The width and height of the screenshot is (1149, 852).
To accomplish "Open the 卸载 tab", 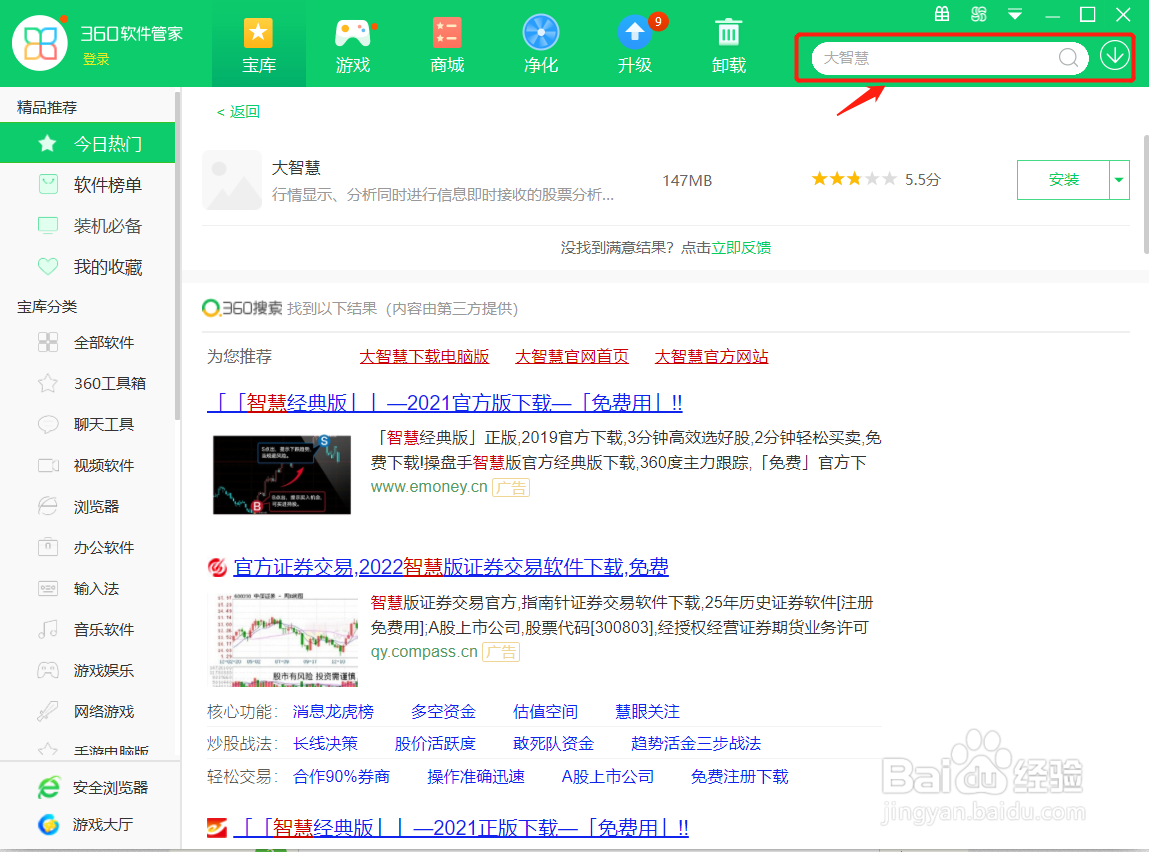I will pos(728,45).
